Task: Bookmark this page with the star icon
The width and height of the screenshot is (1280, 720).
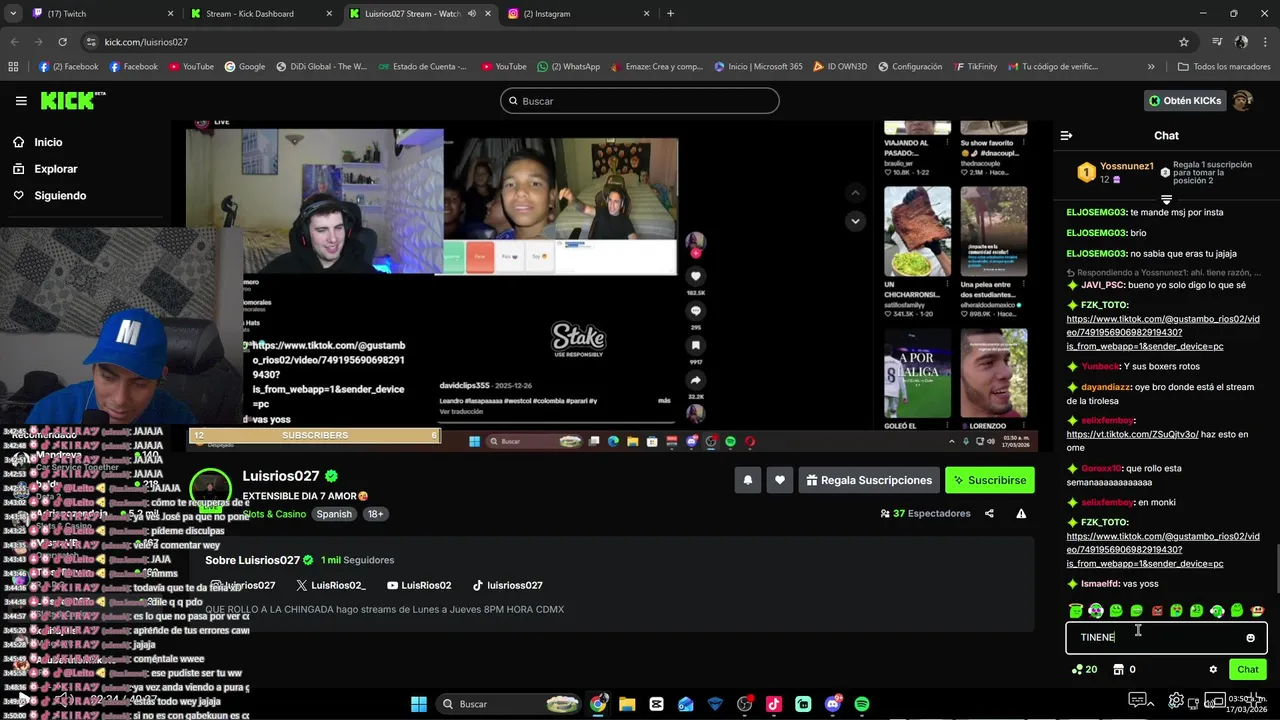Action: [x=1184, y=42]
